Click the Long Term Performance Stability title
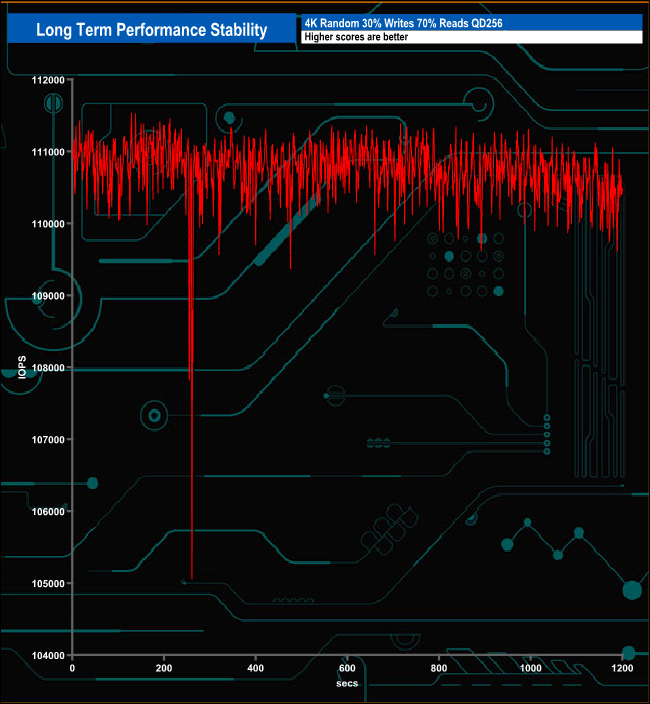The image size is (650, 704). [151, 30]
